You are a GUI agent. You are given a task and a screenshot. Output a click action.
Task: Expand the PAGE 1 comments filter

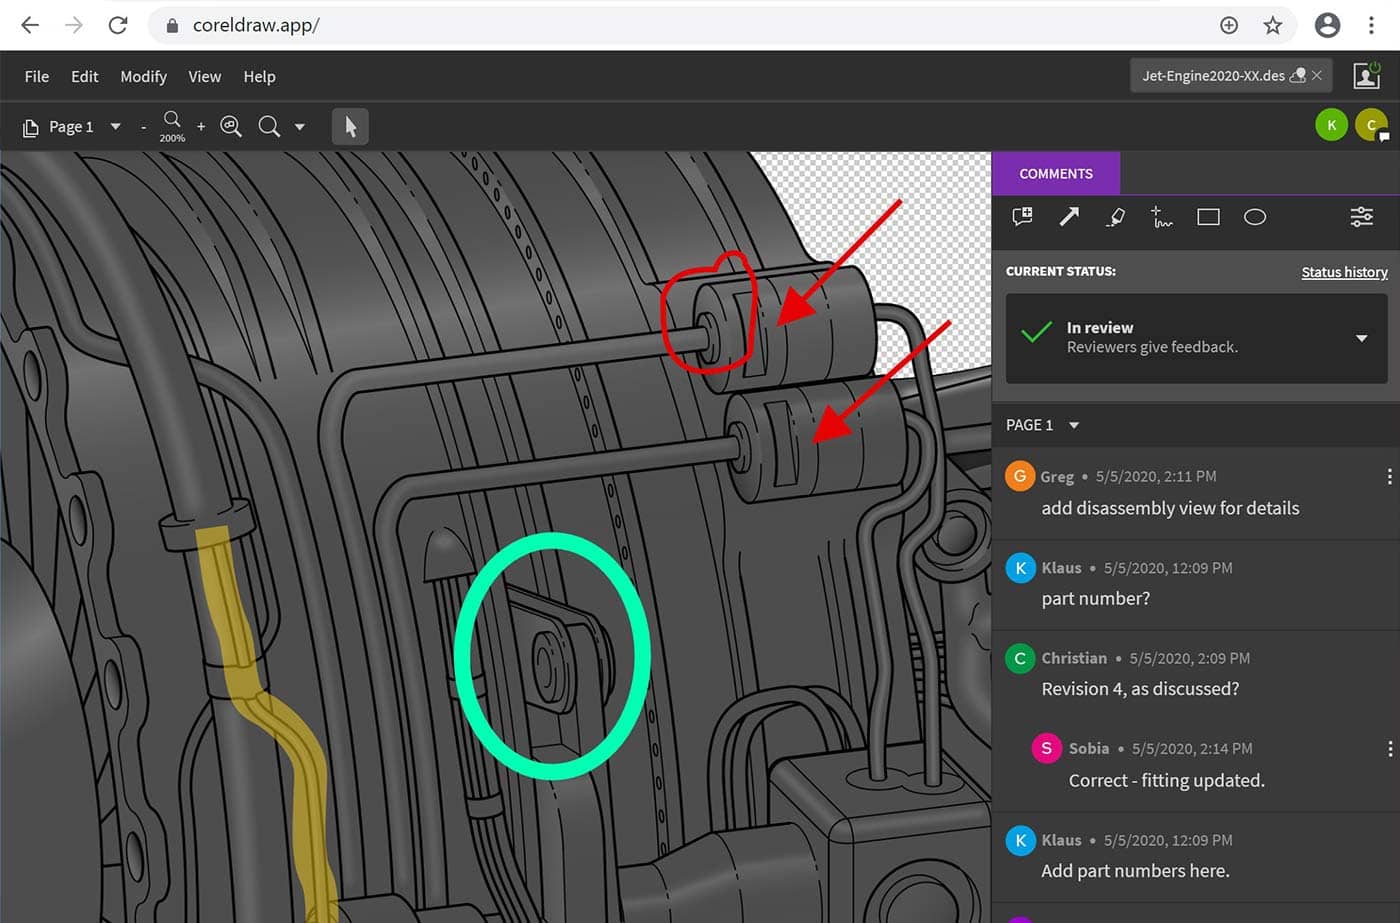(x=1074, y=425)
